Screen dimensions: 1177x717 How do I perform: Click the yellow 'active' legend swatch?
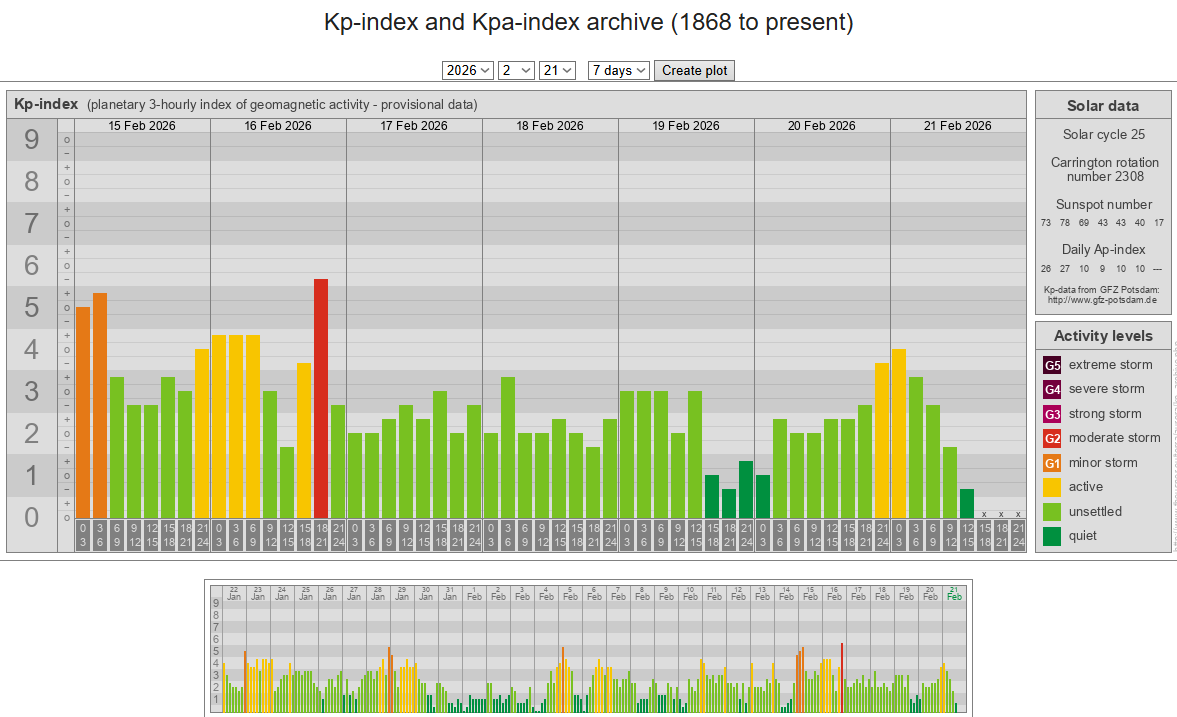click(x=1052, y=487)
